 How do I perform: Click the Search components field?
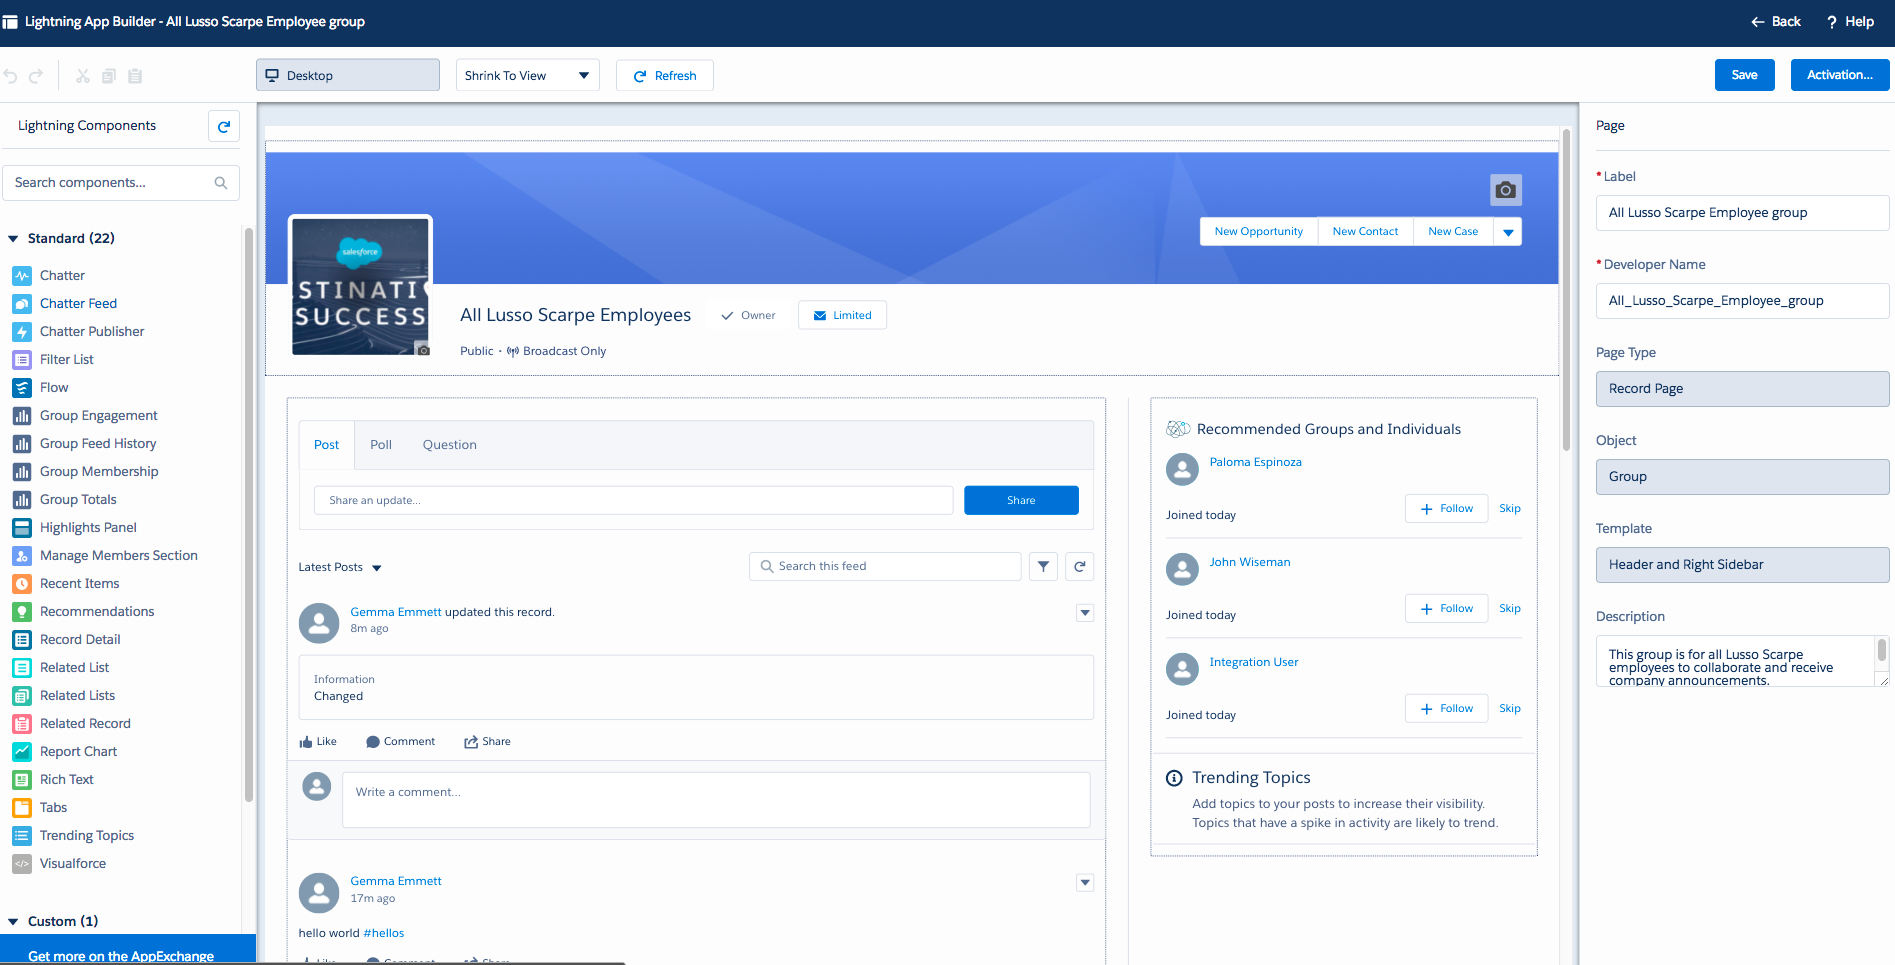(121, 183)
